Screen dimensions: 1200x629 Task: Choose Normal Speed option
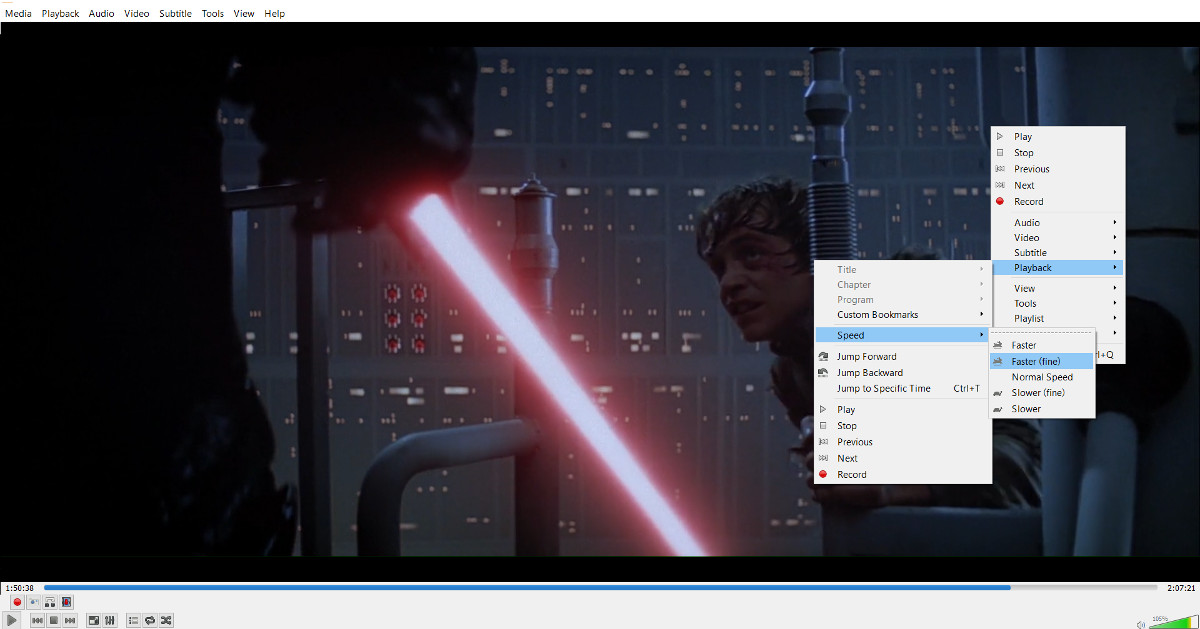click(1043, 377)
